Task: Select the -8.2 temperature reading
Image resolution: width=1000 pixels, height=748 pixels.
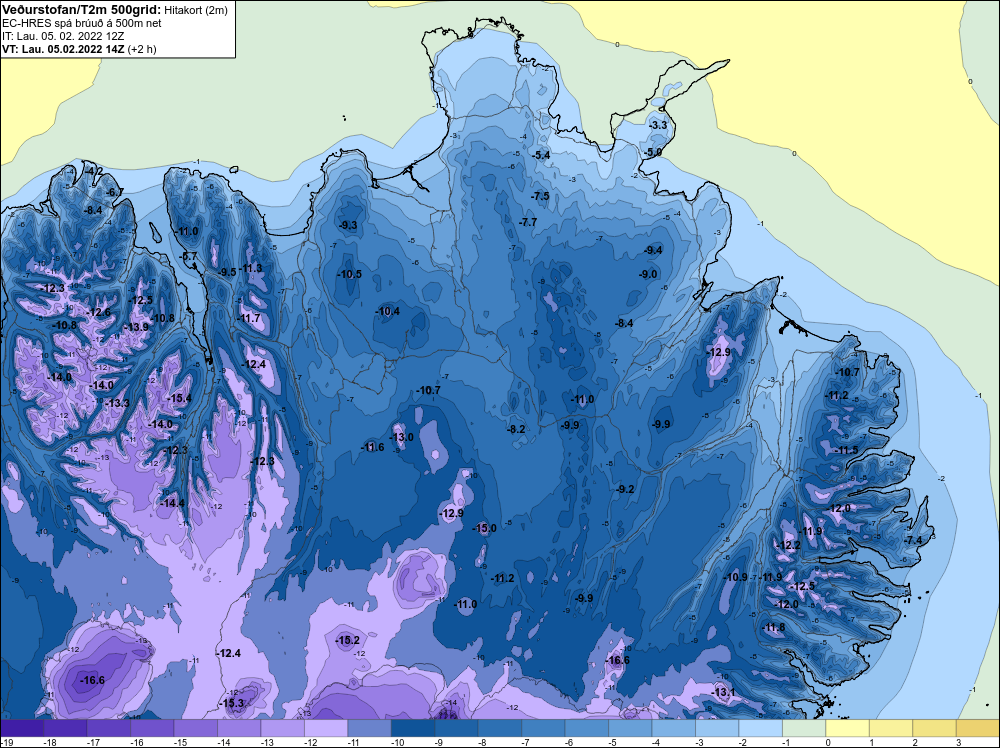Action: [x=515, y=429]
